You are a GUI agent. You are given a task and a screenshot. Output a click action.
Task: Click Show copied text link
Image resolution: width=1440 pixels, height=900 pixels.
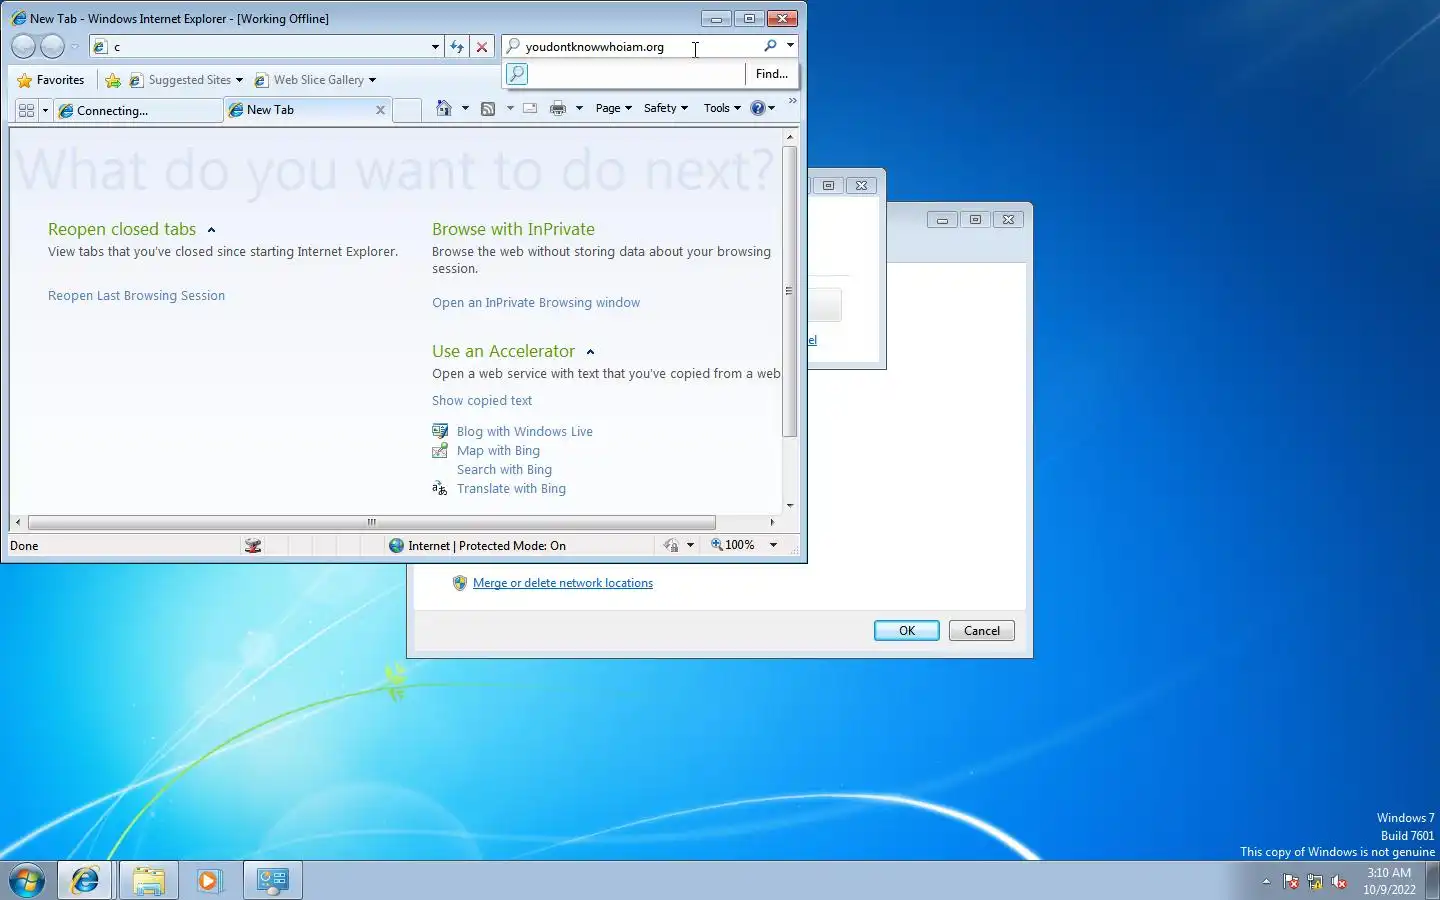pos(482,401)
